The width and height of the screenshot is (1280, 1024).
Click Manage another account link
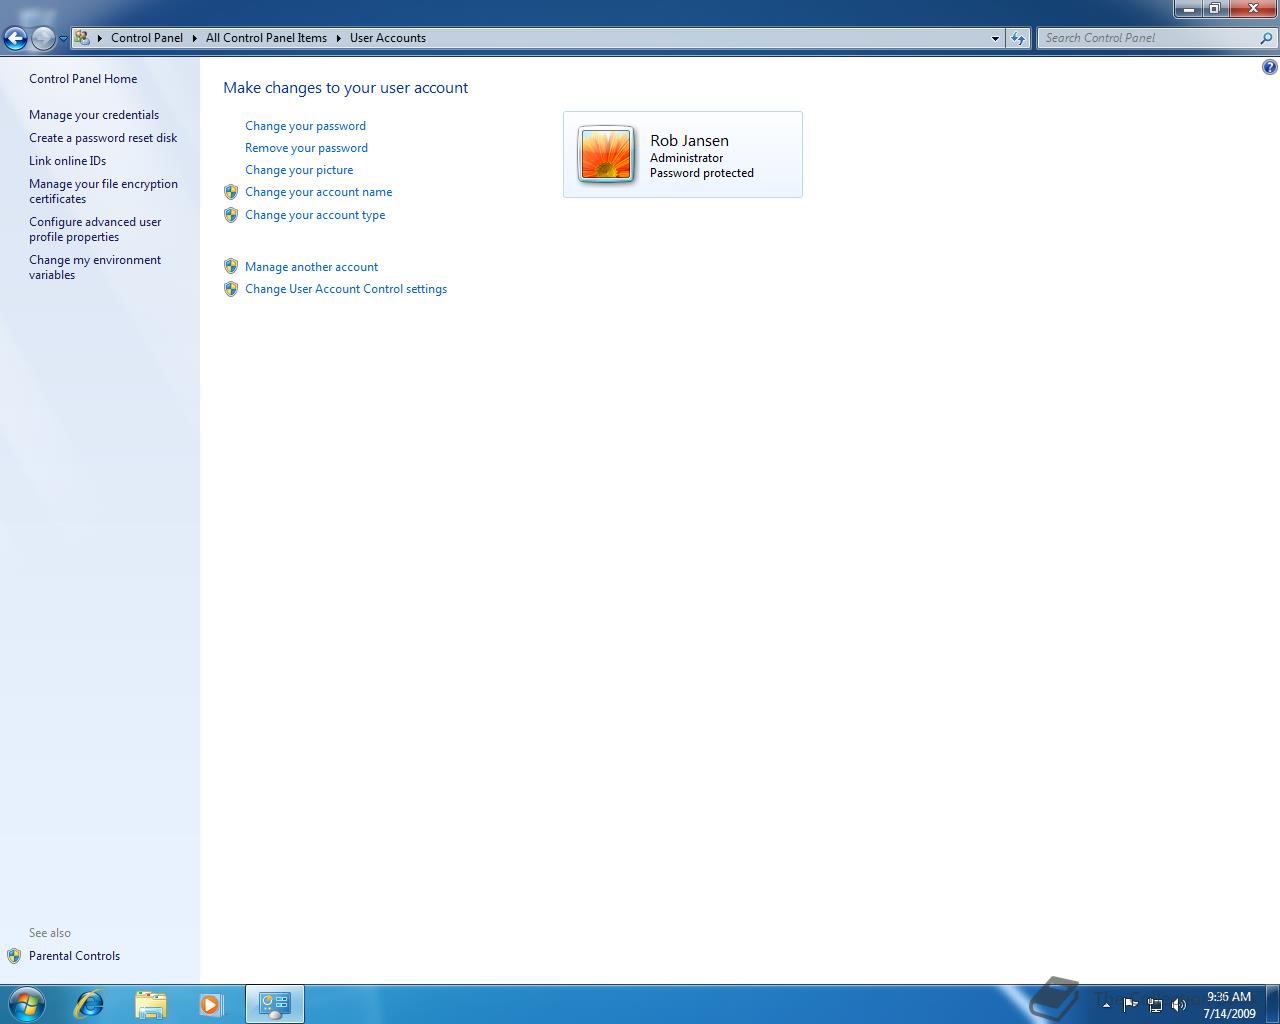coord(311,267)
